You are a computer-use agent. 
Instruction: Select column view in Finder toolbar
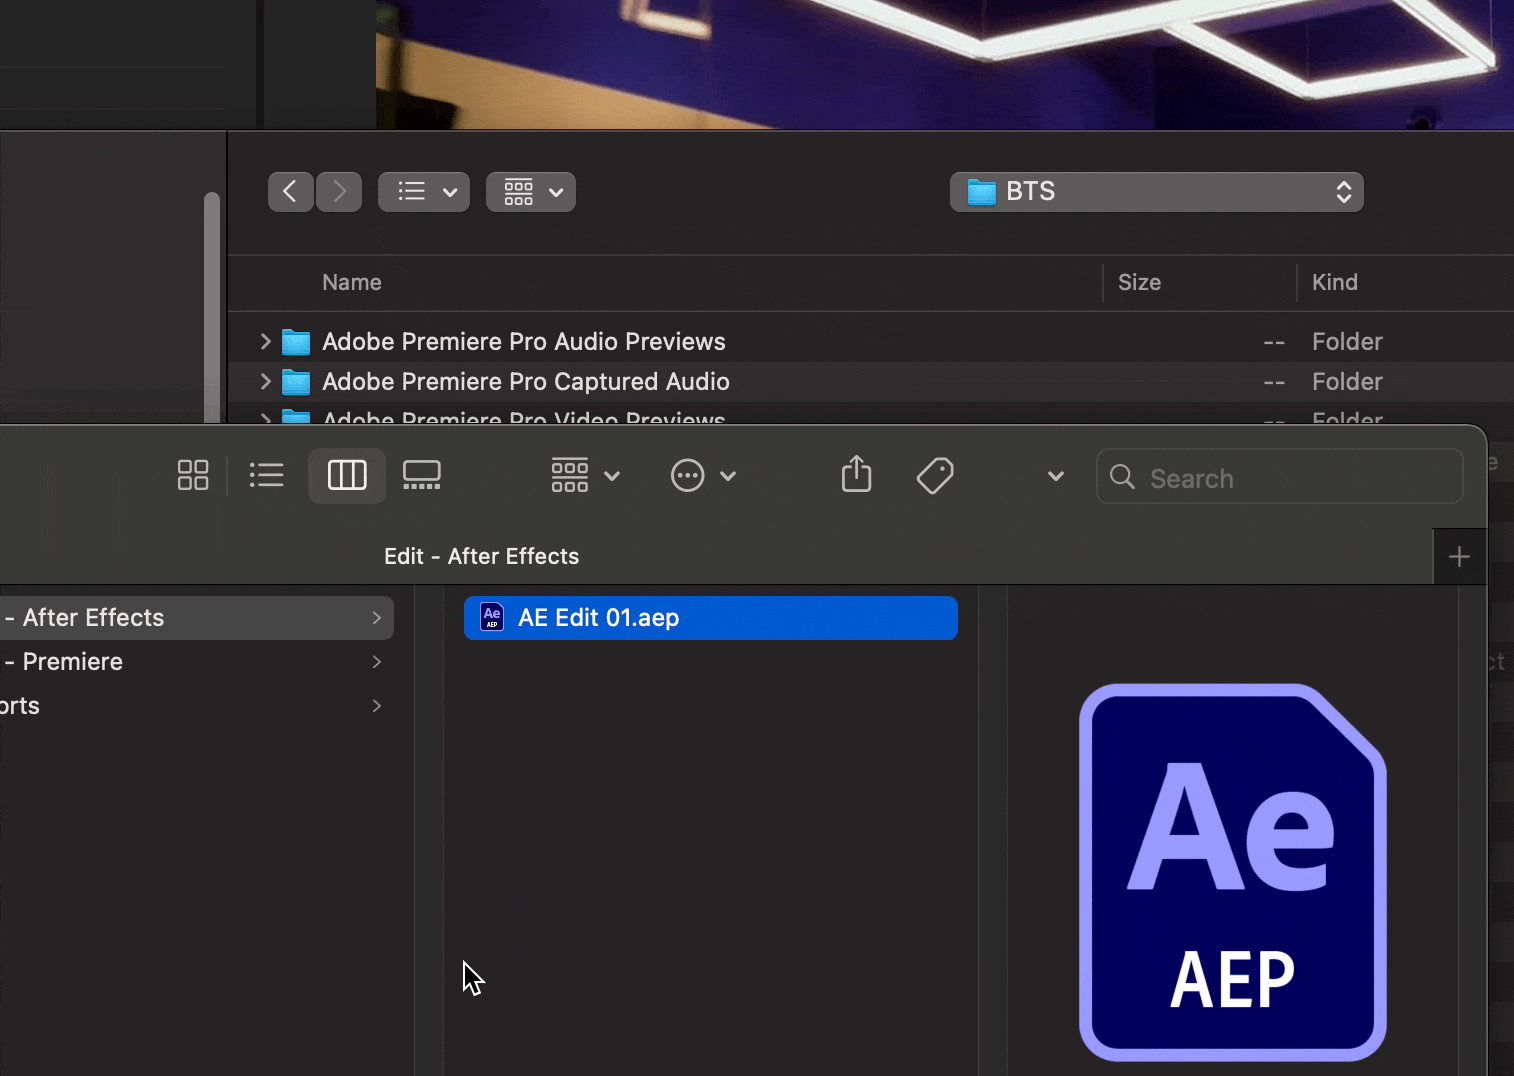(x=347, y=475)
